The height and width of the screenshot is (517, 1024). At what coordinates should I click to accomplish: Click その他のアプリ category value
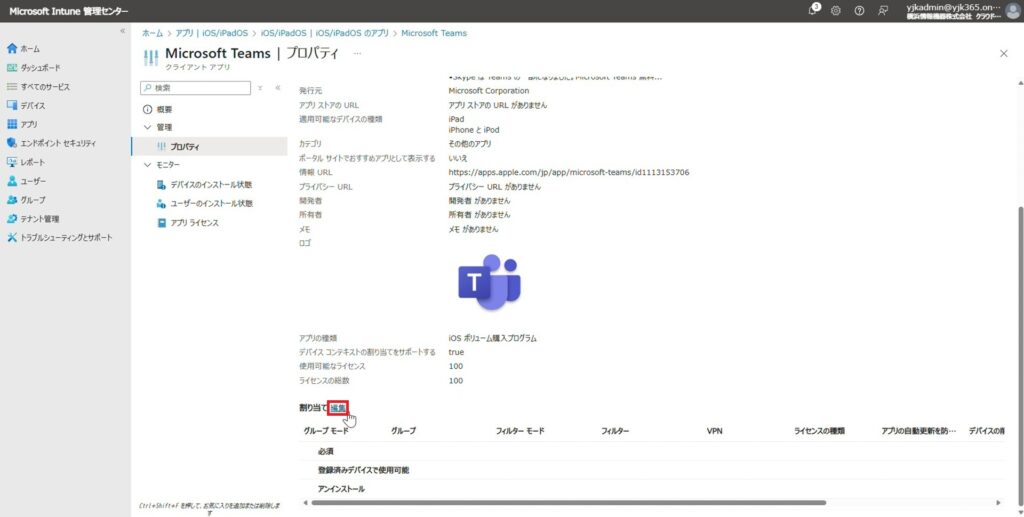click(x=470, y=144)
